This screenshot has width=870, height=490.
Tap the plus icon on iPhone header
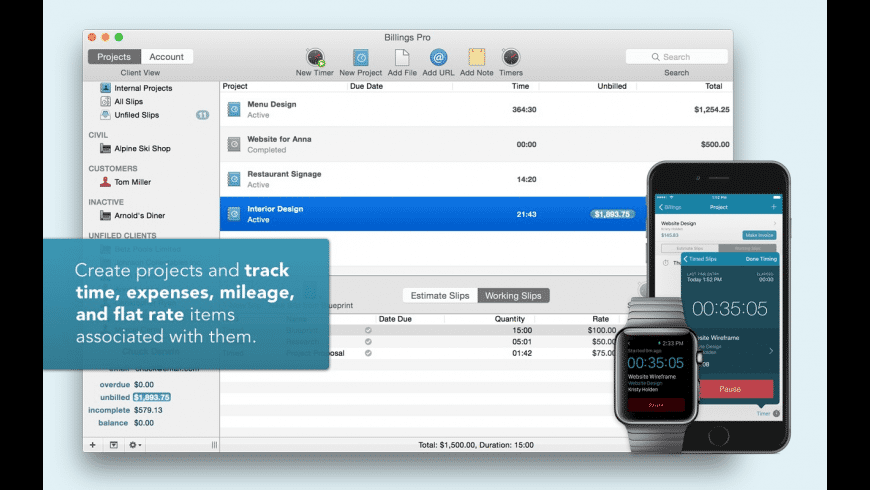773,207
